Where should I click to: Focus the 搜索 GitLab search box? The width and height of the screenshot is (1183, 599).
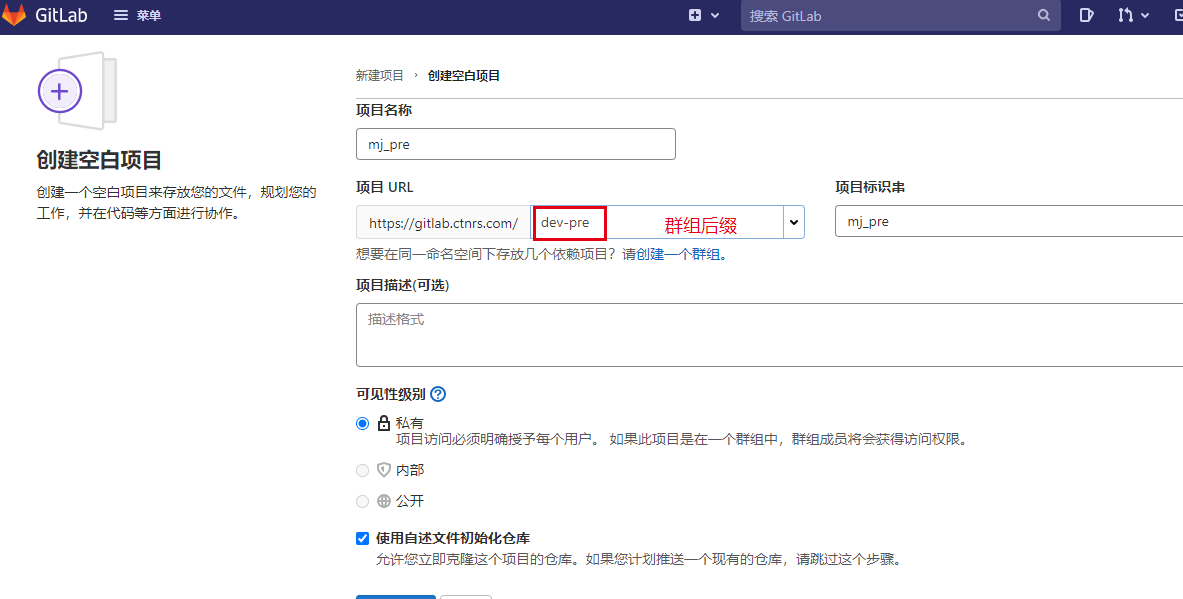[900, 16]
